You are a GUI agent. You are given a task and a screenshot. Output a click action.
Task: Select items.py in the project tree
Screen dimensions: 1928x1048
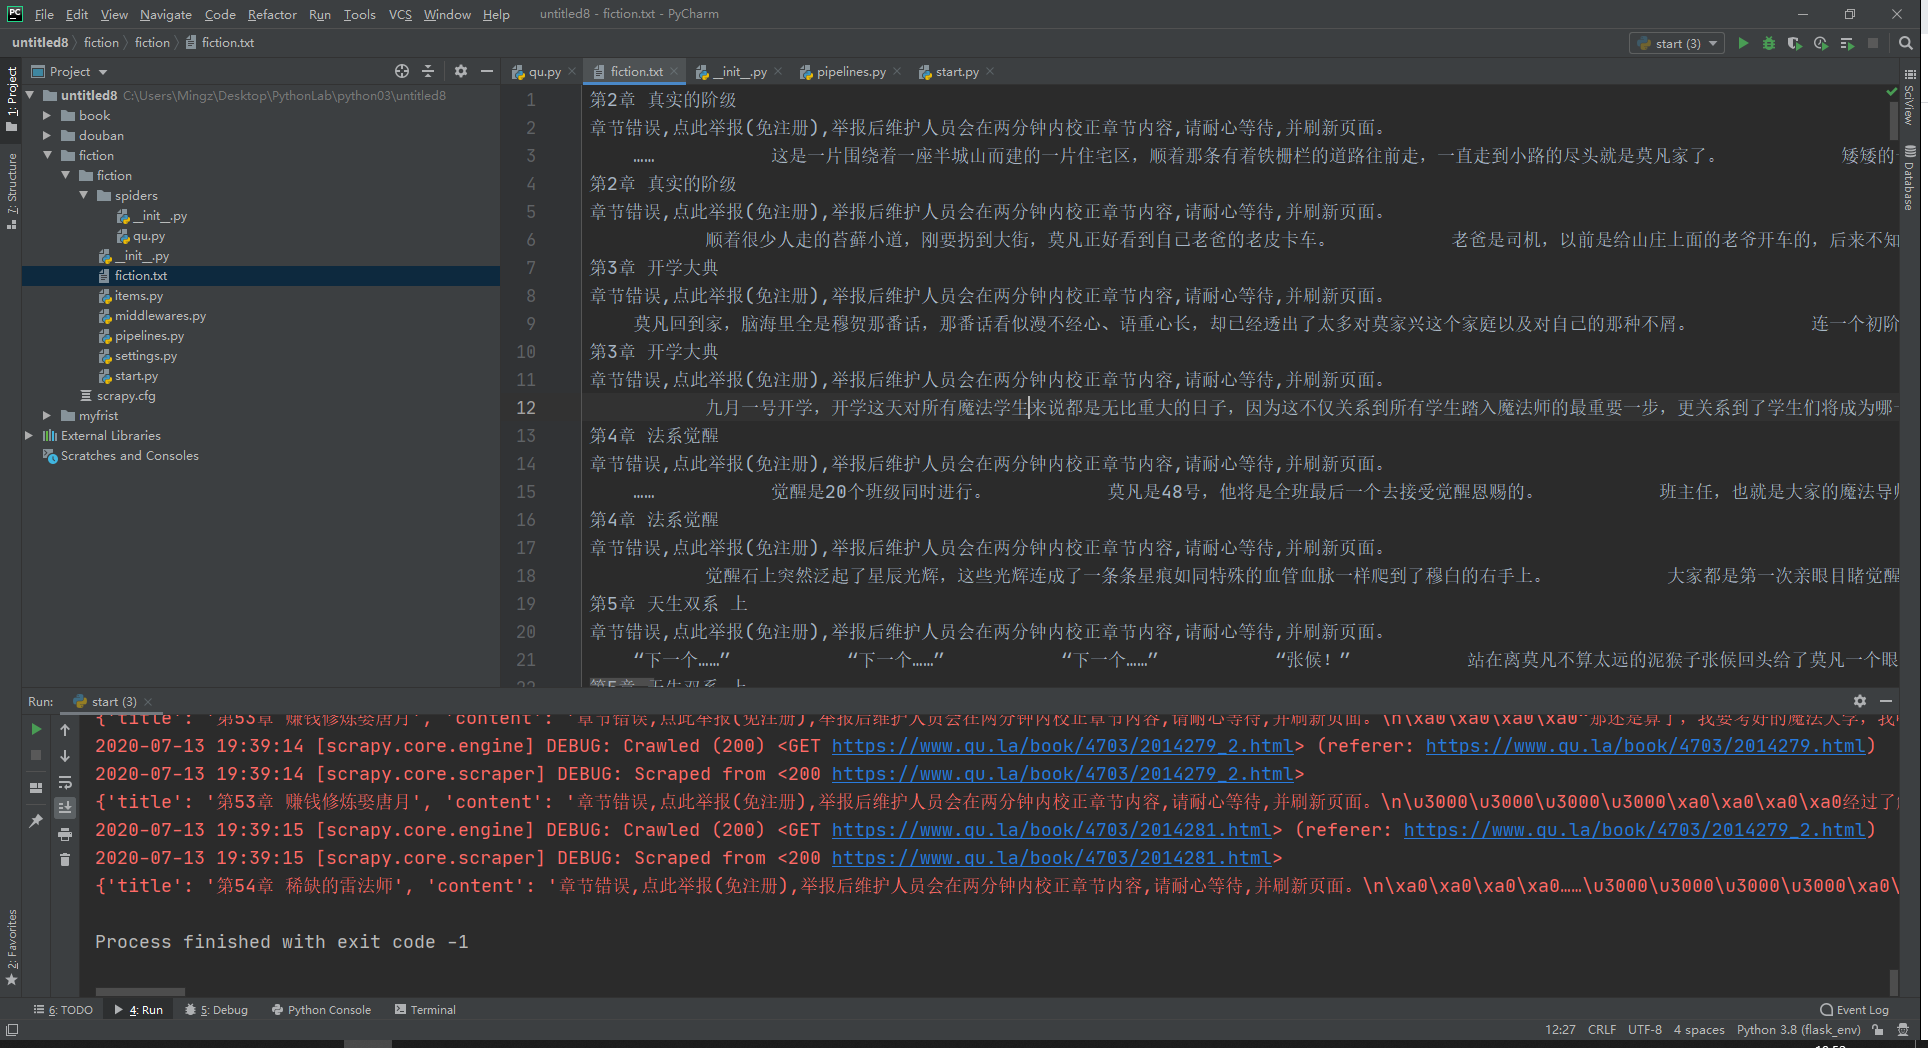pyautogui.click(x=131, y=296)
